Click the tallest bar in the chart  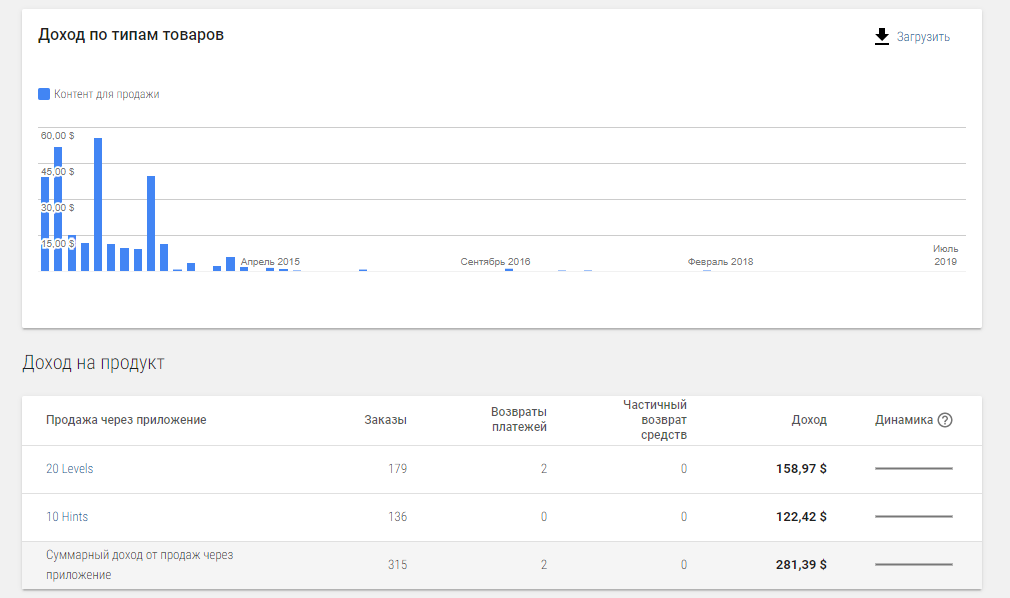click(x=98, y=205)
